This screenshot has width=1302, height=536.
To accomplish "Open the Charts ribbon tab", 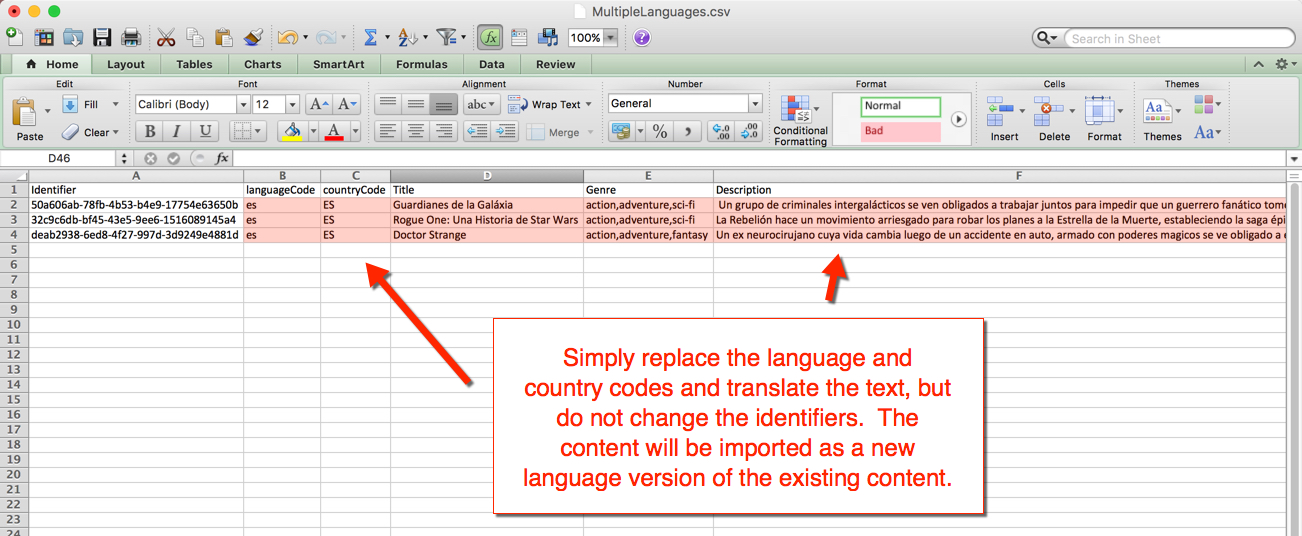I will point(263,64).
